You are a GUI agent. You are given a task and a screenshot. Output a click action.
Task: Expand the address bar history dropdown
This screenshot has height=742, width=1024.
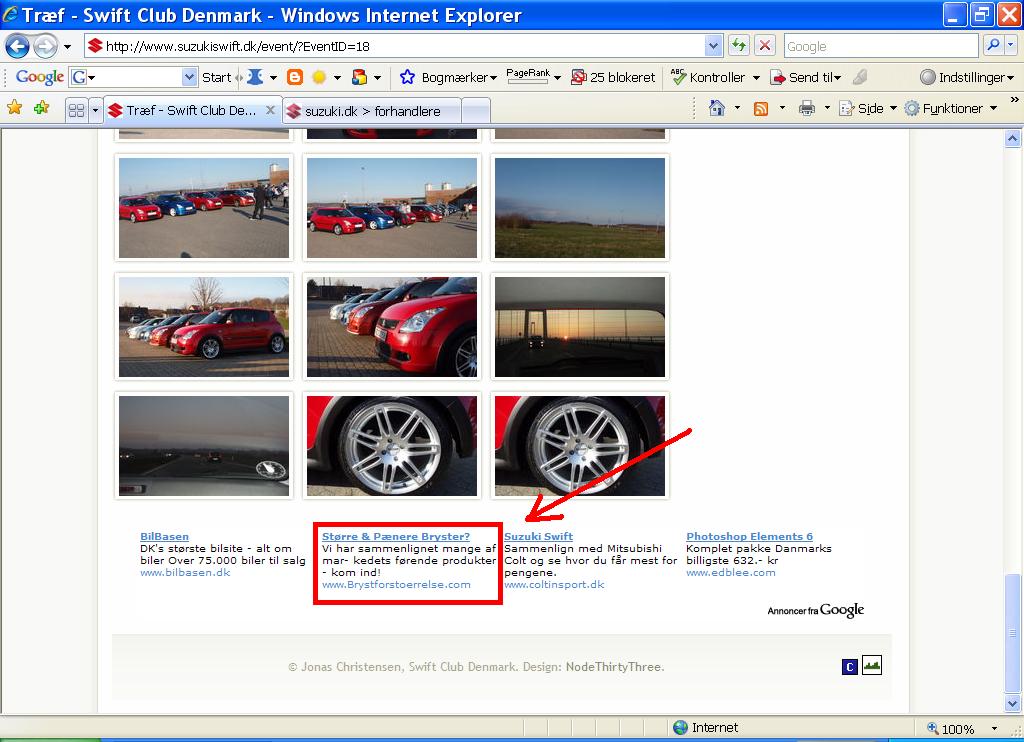pos(713,46)
